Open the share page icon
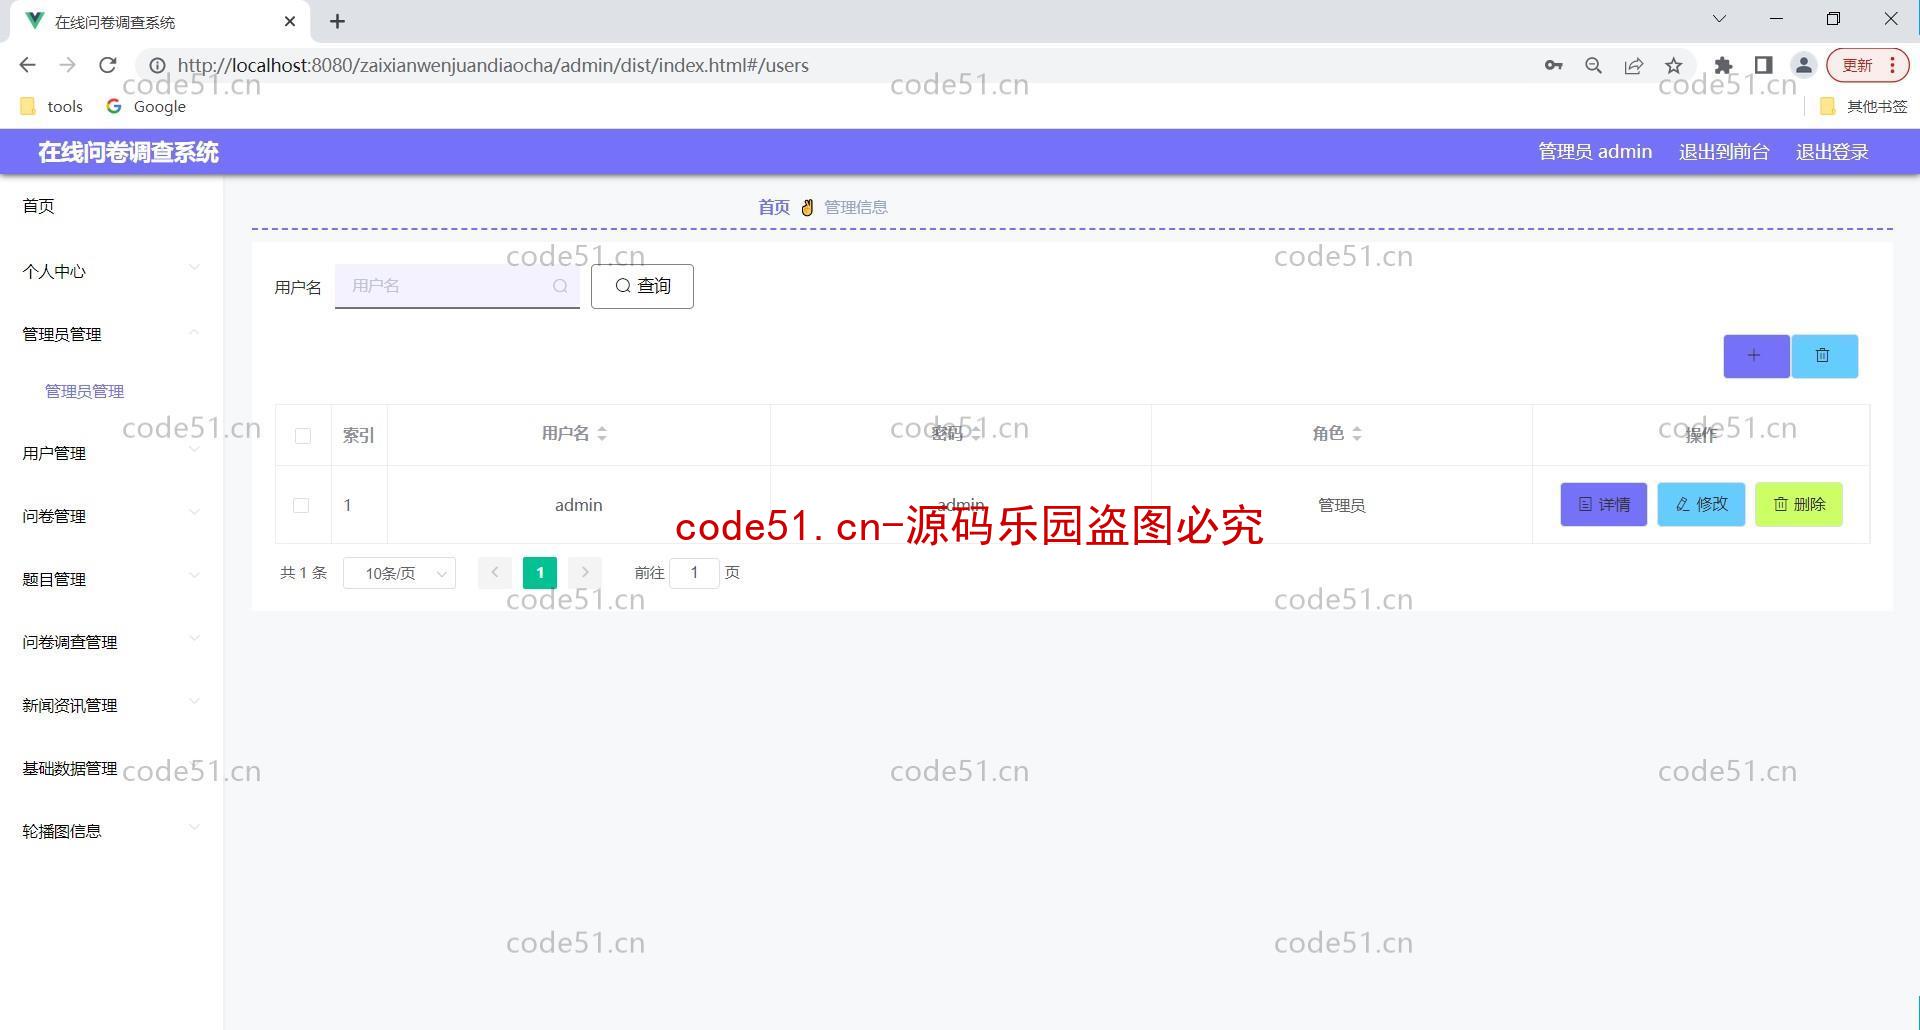 [x=1634, y=66]
